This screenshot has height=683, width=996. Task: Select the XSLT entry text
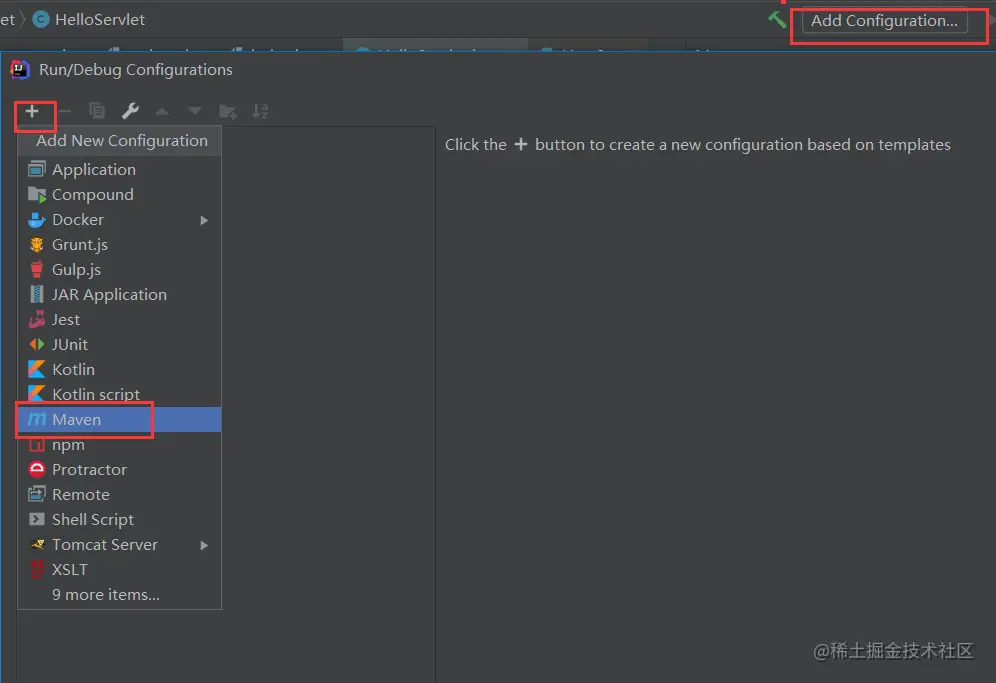coord(70,569)
